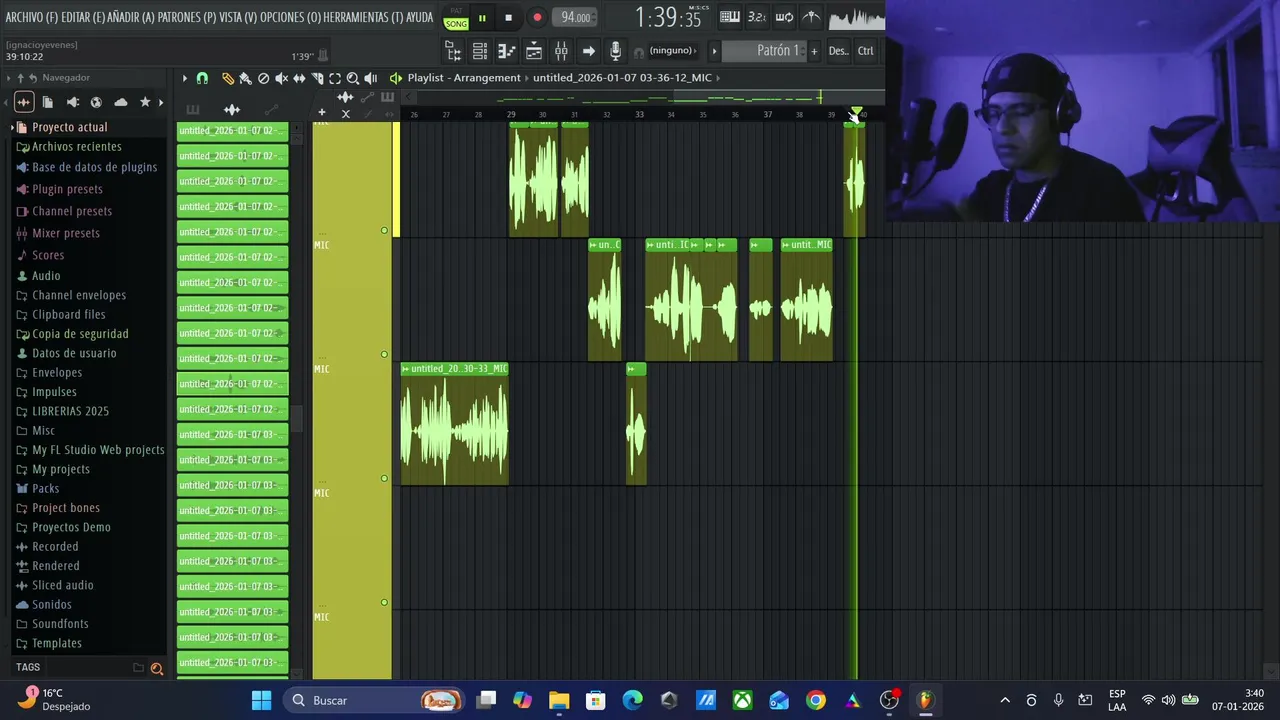Screen dimensions: 1280x720
Task: Click the Ctrl button
Action: coord(866,51)
